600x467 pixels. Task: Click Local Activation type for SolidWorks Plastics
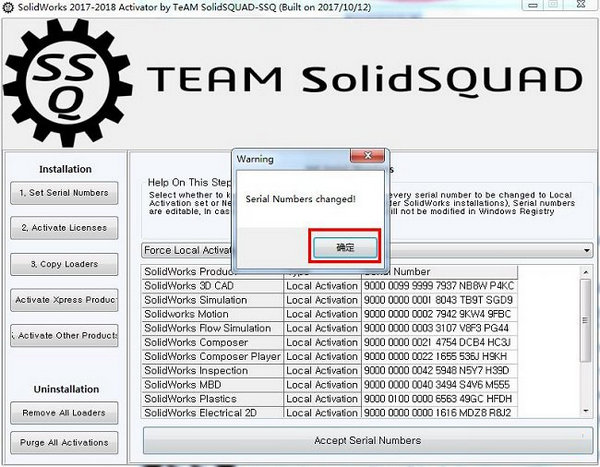click(322, 399)
